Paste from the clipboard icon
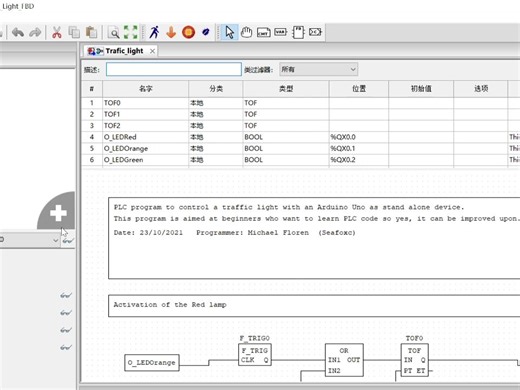The height and width of the screenshot is (390, 520). 91,32
